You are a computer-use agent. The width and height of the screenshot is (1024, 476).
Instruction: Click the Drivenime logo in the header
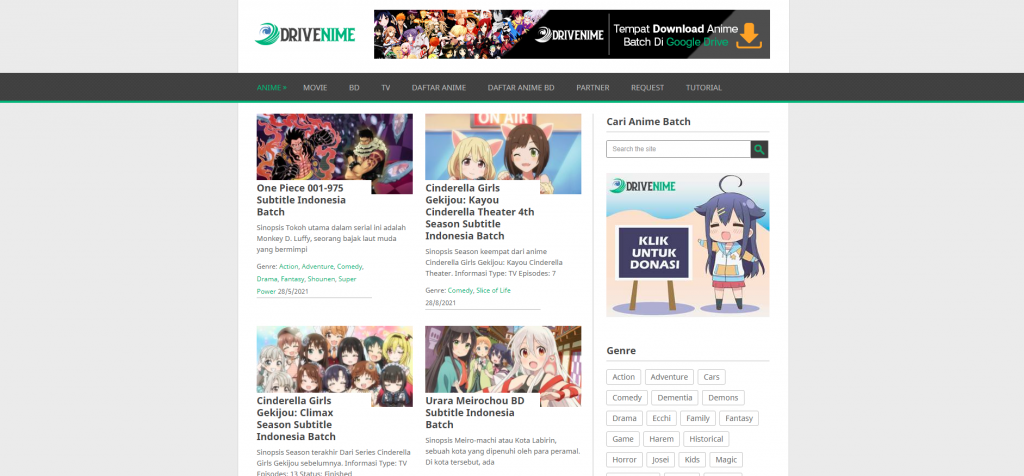[305, 34]
